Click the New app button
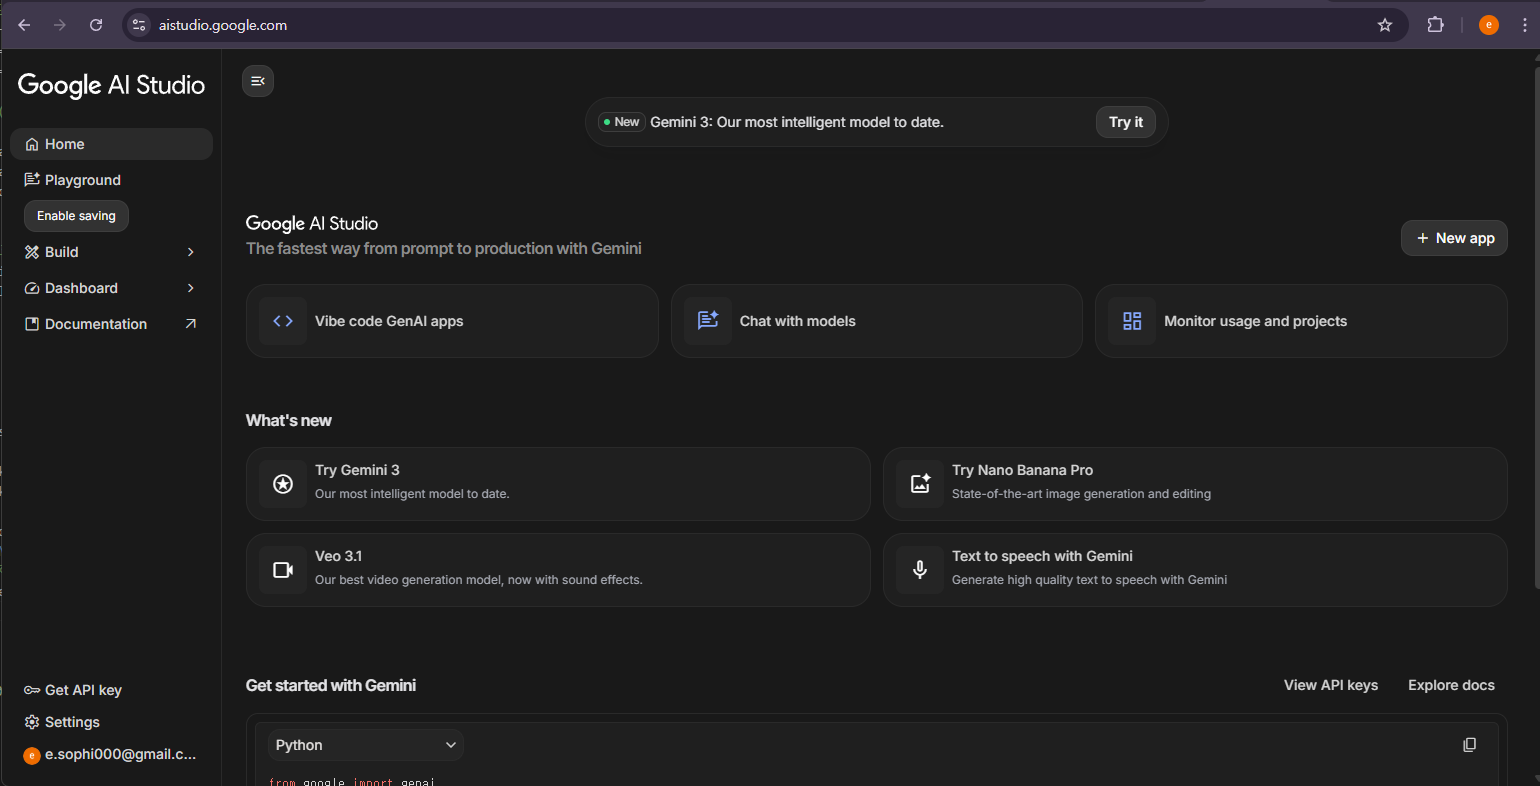This screenshot has width=1540, height=786. point(1454,238)
